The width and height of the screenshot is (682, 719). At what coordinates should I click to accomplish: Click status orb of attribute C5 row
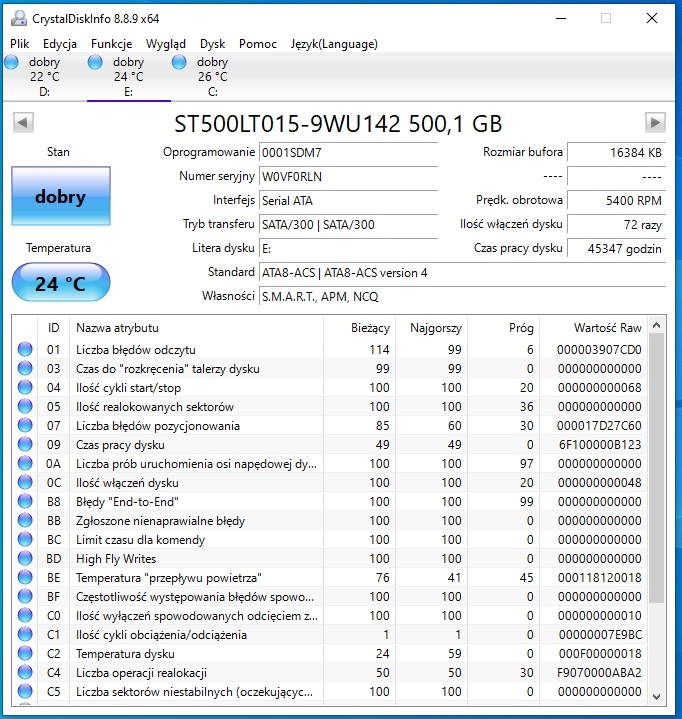25,691
